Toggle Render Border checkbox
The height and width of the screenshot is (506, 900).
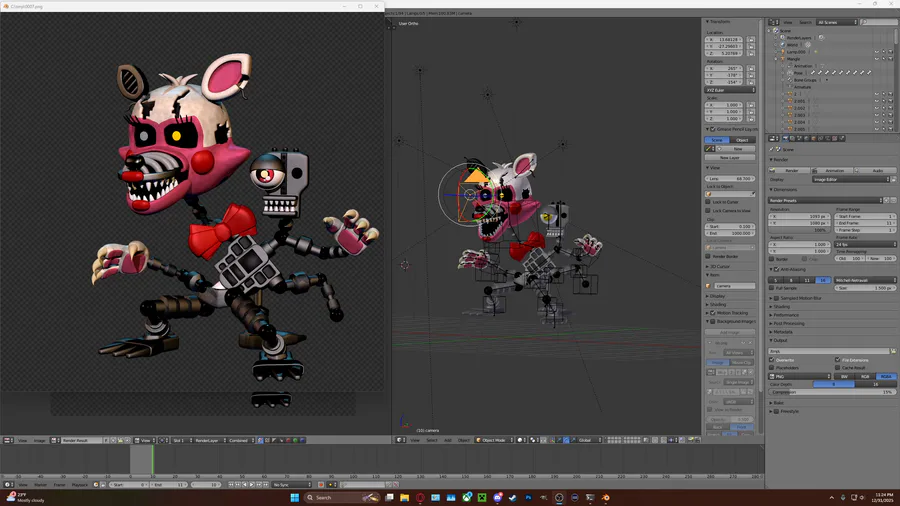coord(708,256)
